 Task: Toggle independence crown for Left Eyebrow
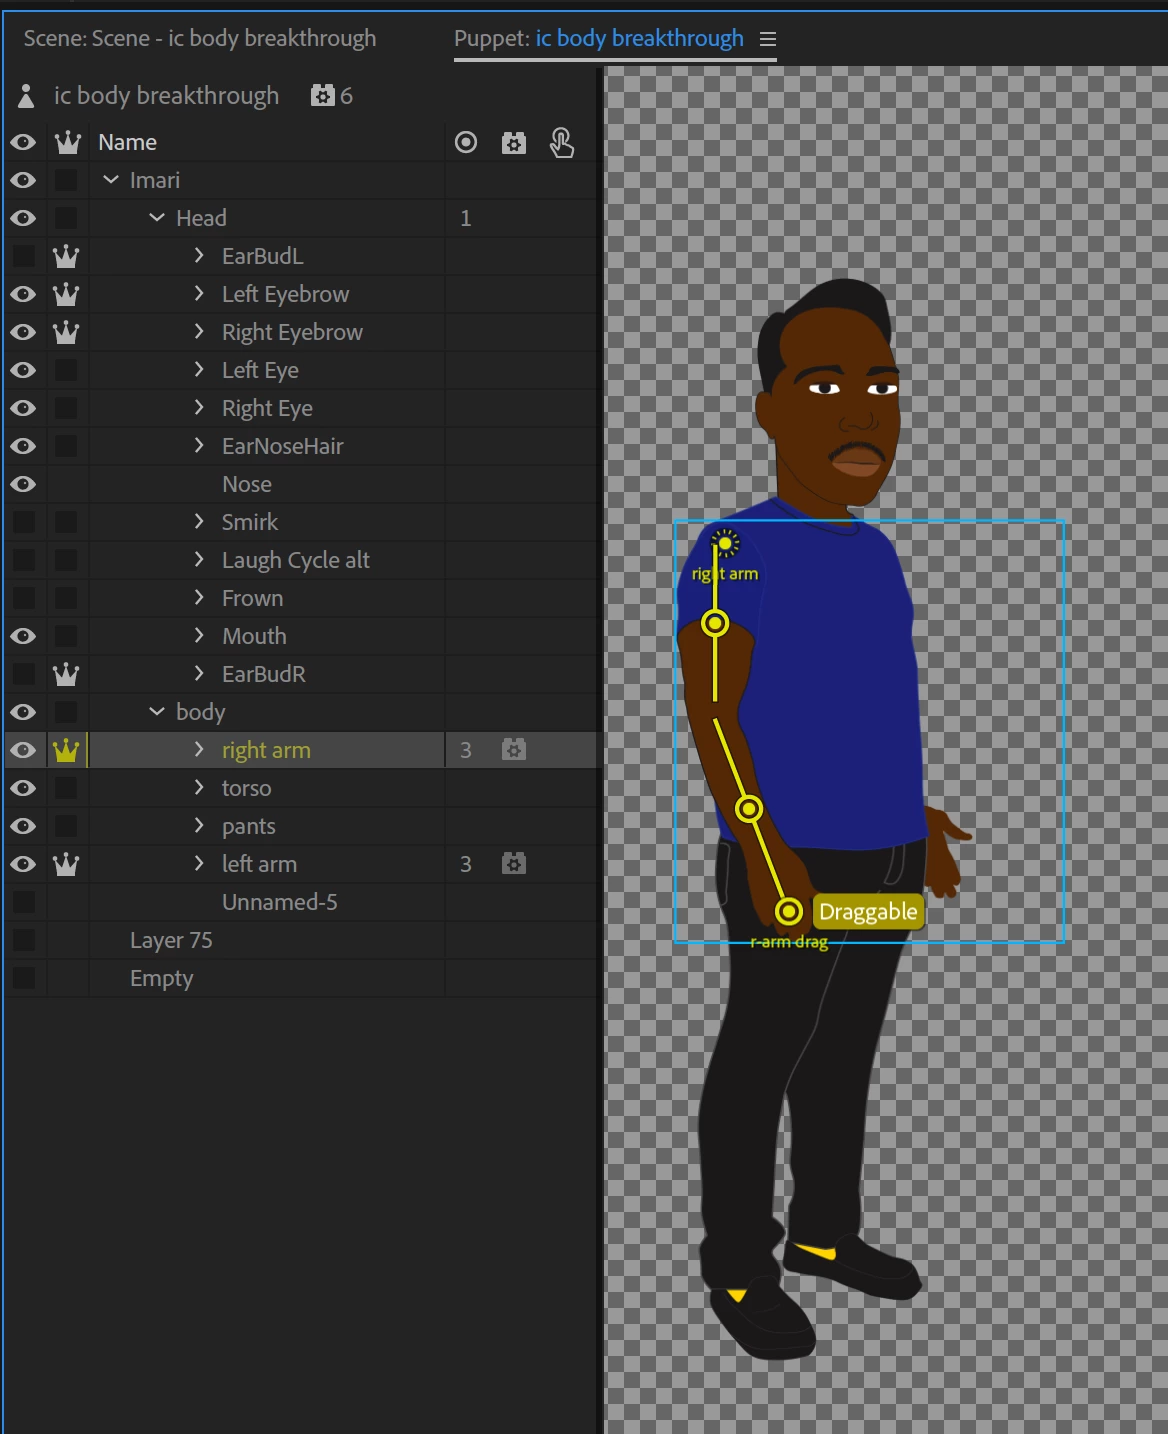pyautogui.click(x=66, y=294)
